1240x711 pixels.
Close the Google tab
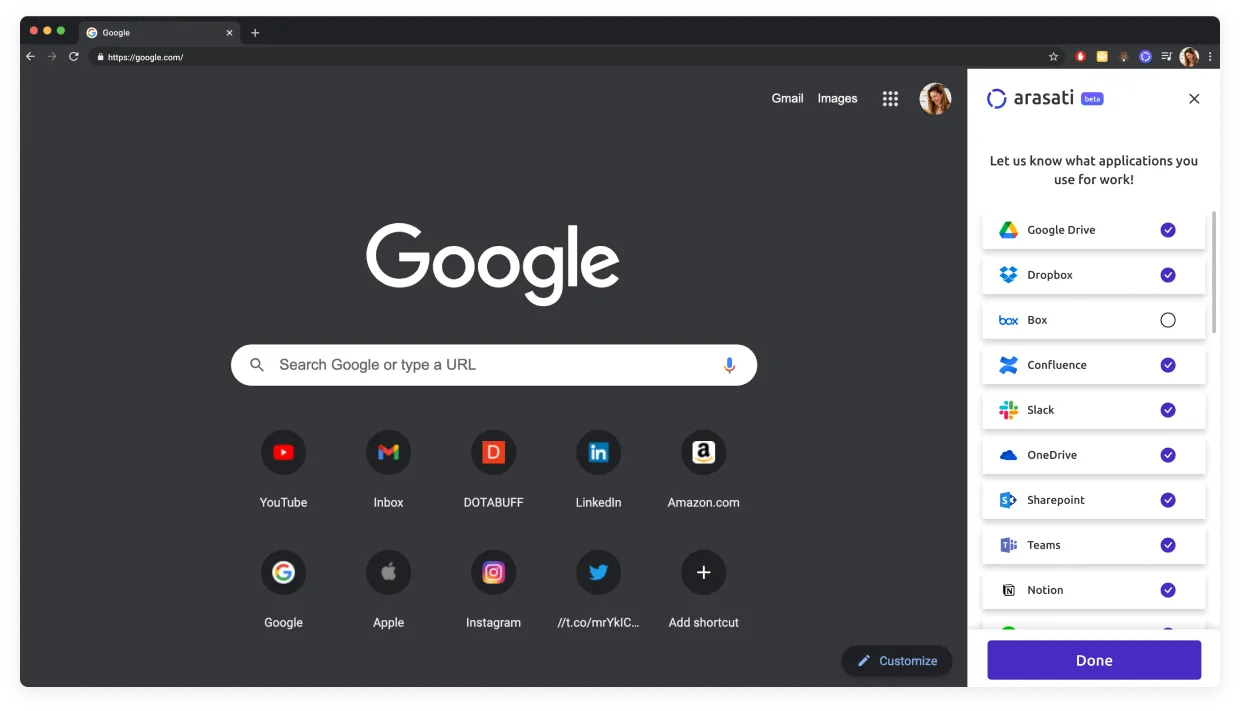(229, 33)
